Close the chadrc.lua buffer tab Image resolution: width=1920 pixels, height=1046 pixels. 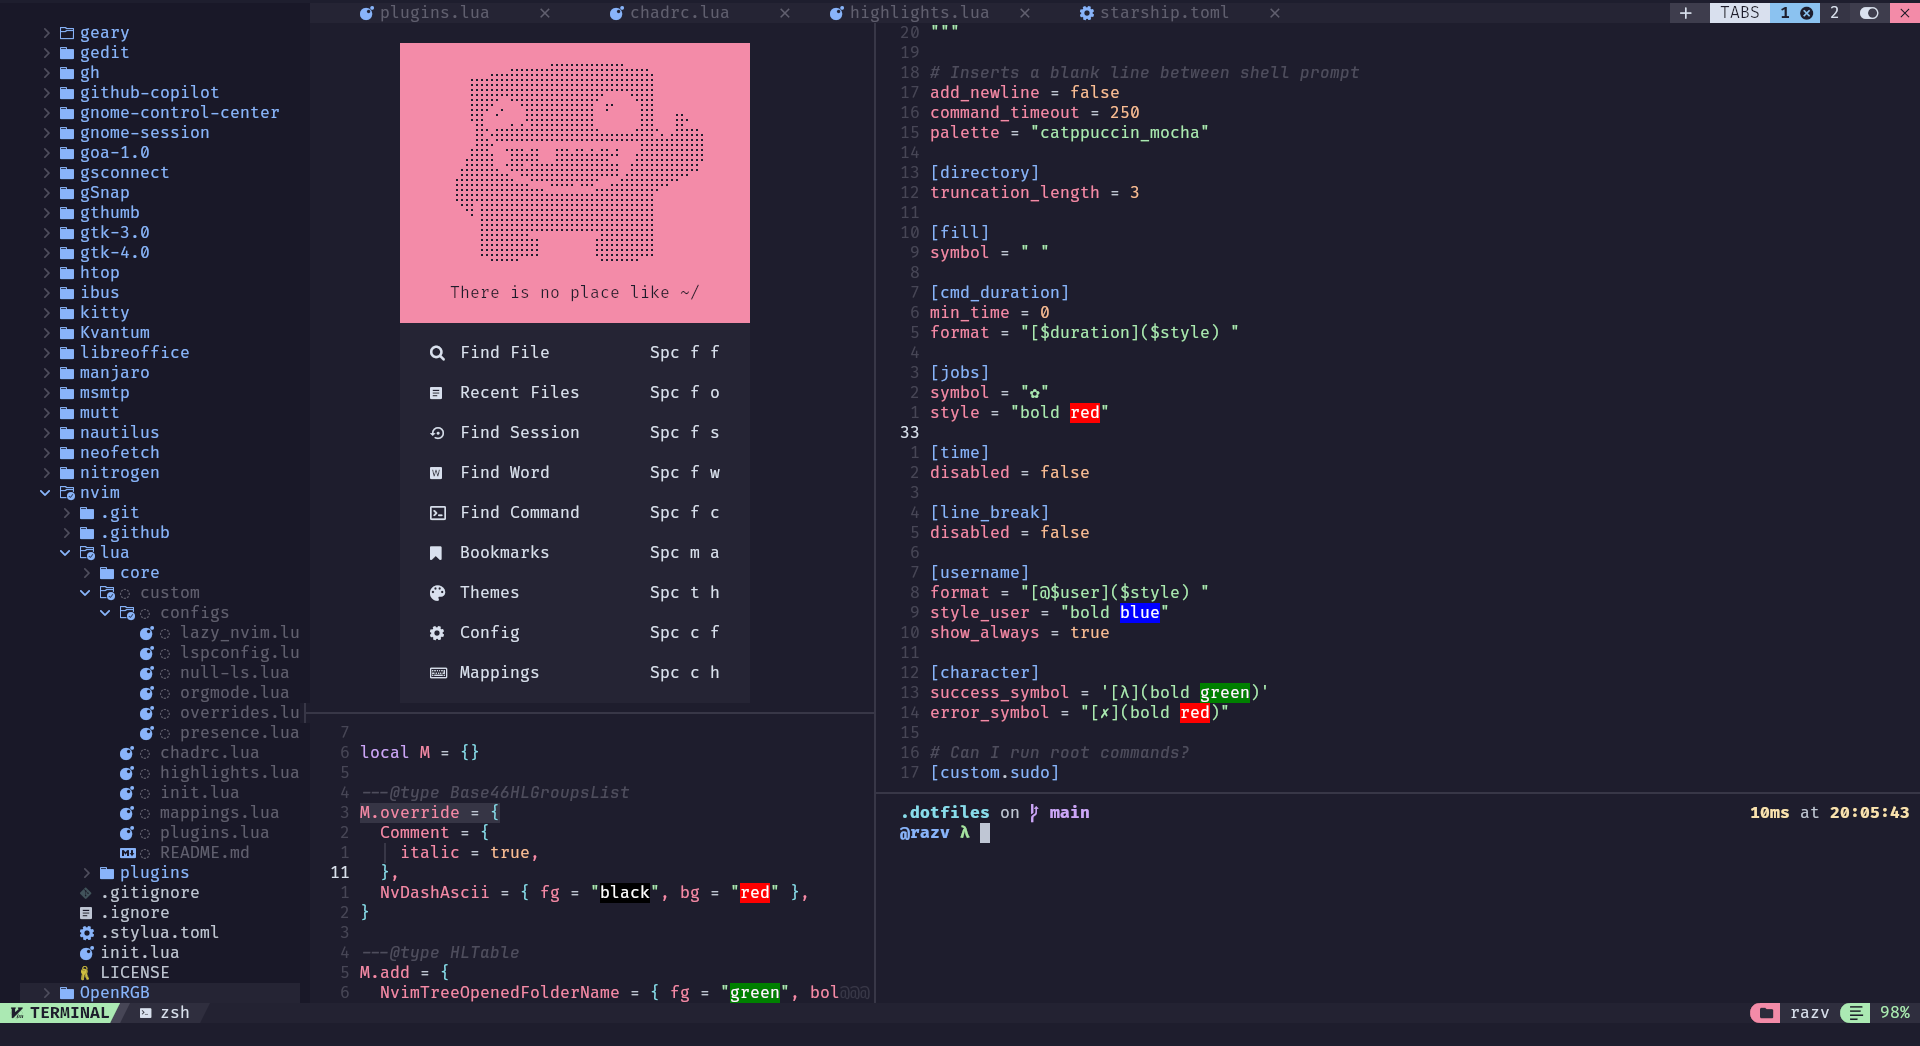785,13
